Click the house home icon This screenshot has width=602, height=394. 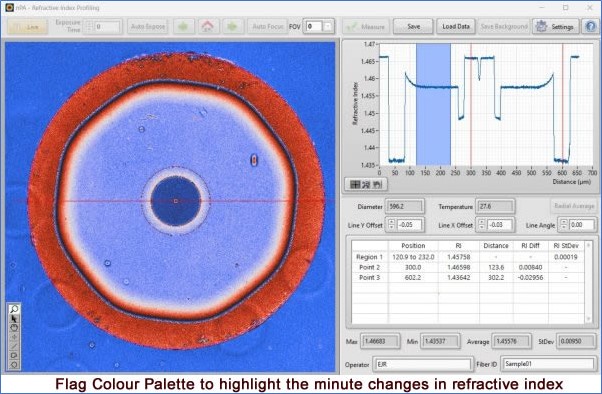tap(208, 26)
